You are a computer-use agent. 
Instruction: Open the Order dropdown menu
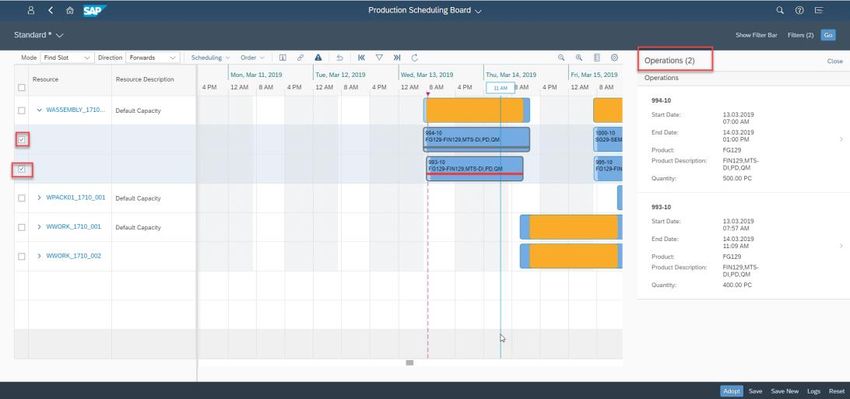point(252,57)
